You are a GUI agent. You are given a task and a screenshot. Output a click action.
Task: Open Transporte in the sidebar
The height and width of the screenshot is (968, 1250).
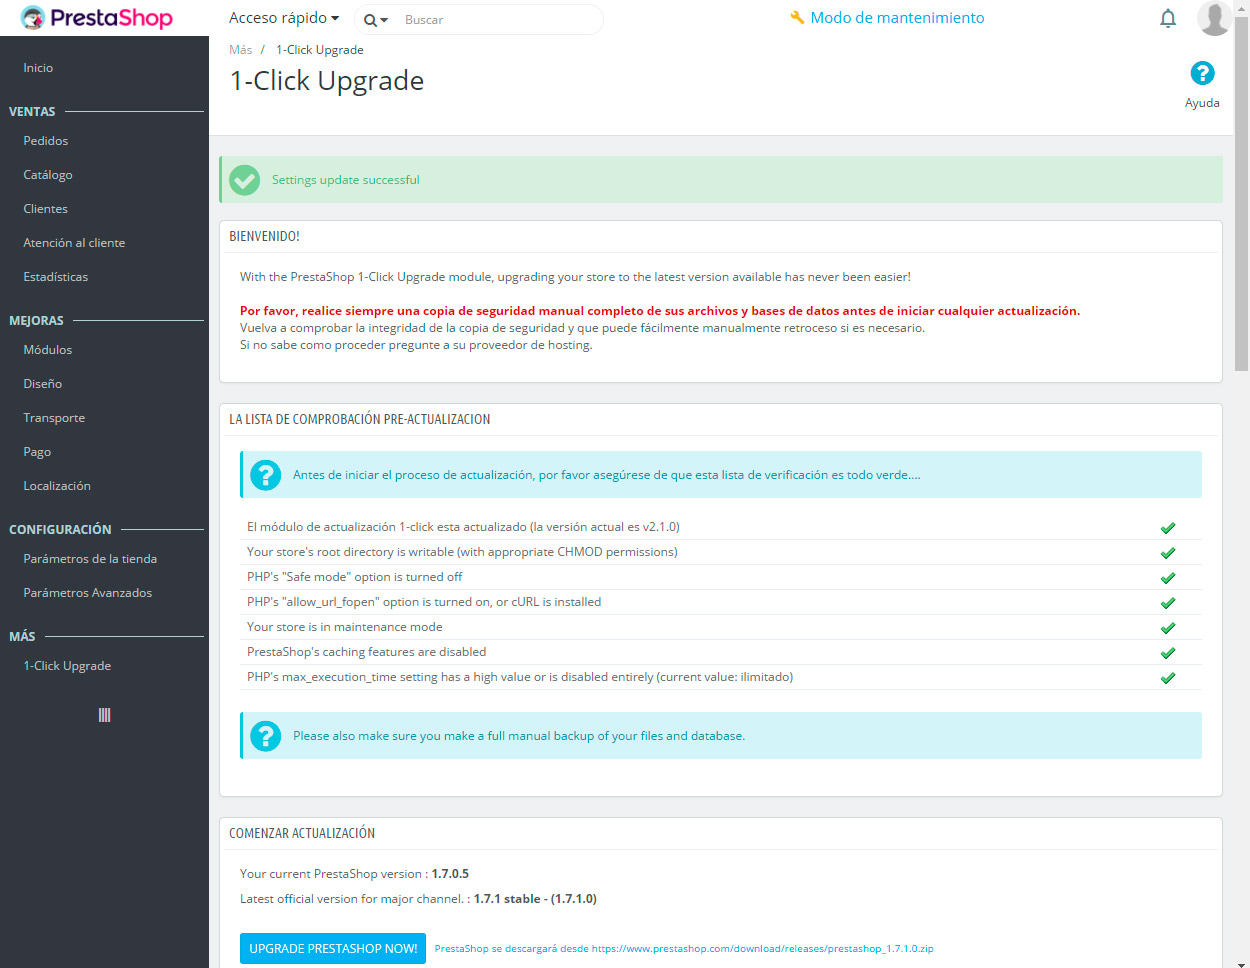point(54,418)
